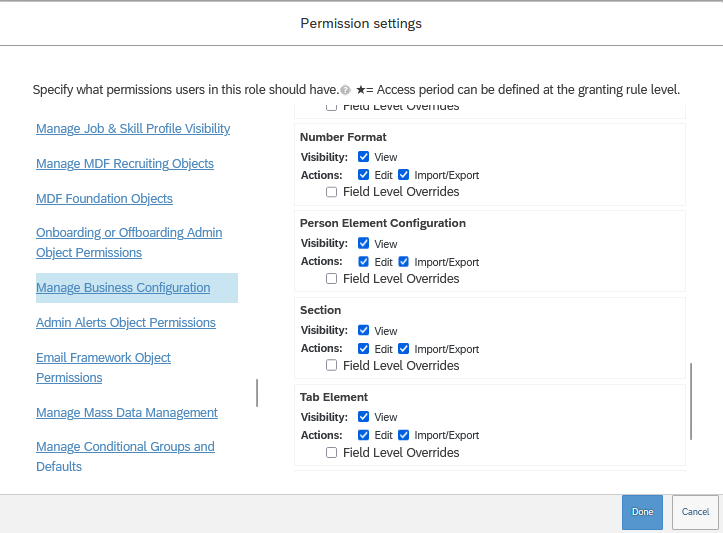The image size is (723, 533).
Task: Toggle Import/Export for Section
Action: 403,349
